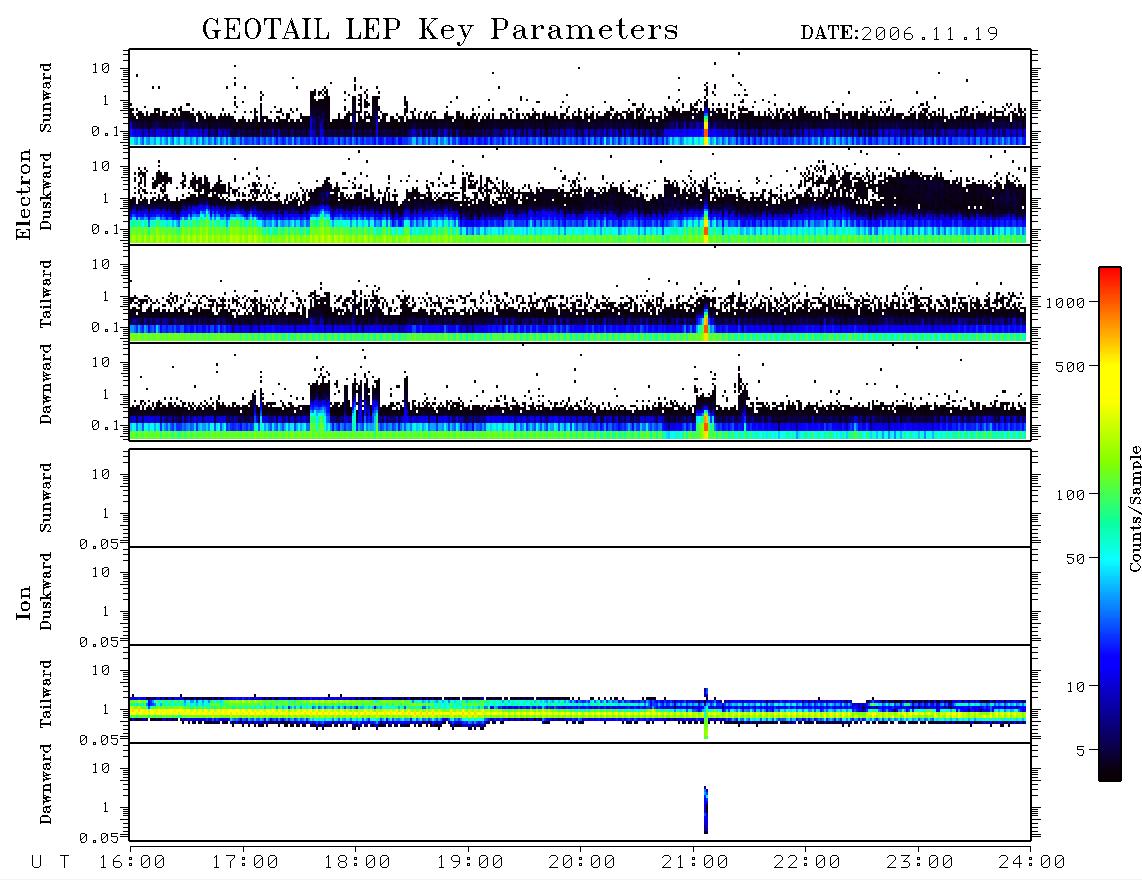This screenshot has width=1142, height=880.
Task: Click the 1 tick on Electron Tailward axis
Action: coord(106,296)
